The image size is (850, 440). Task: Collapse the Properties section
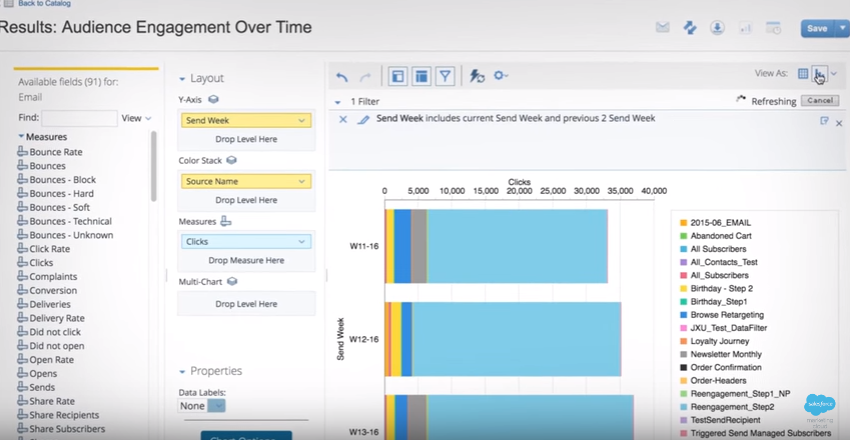(182, 372)
